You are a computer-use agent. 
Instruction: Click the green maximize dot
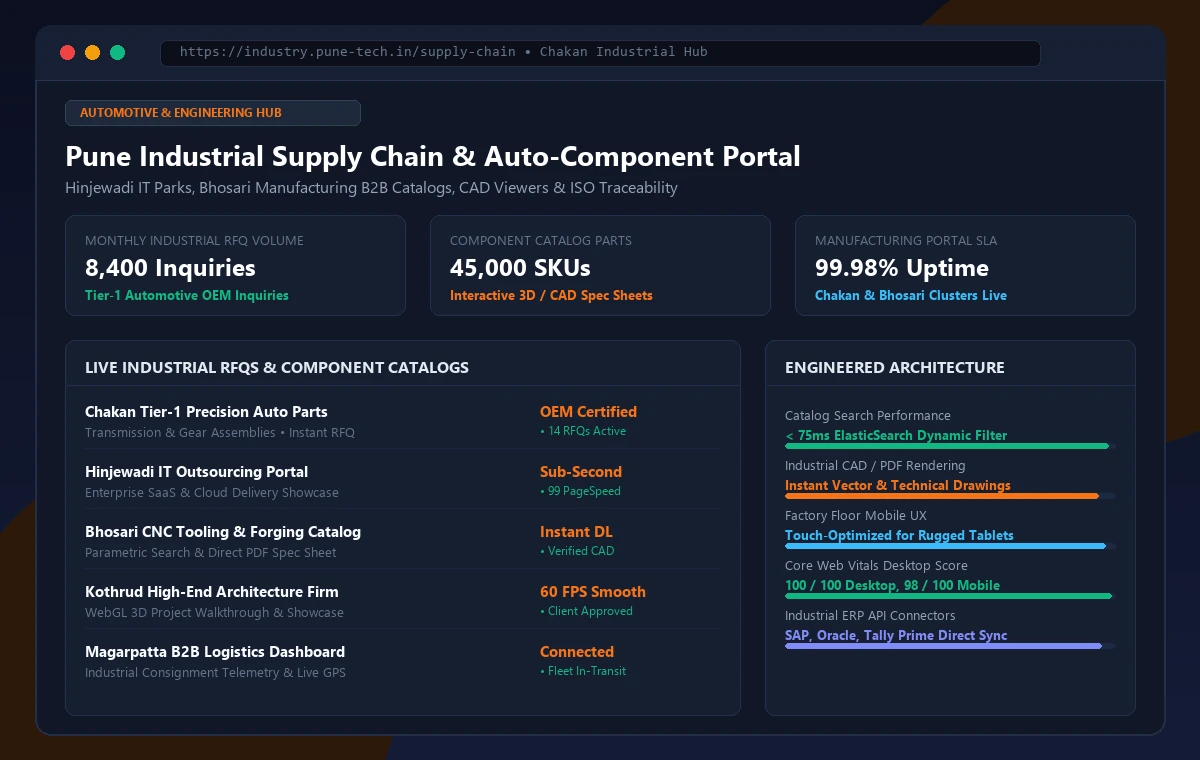point(118,53)
